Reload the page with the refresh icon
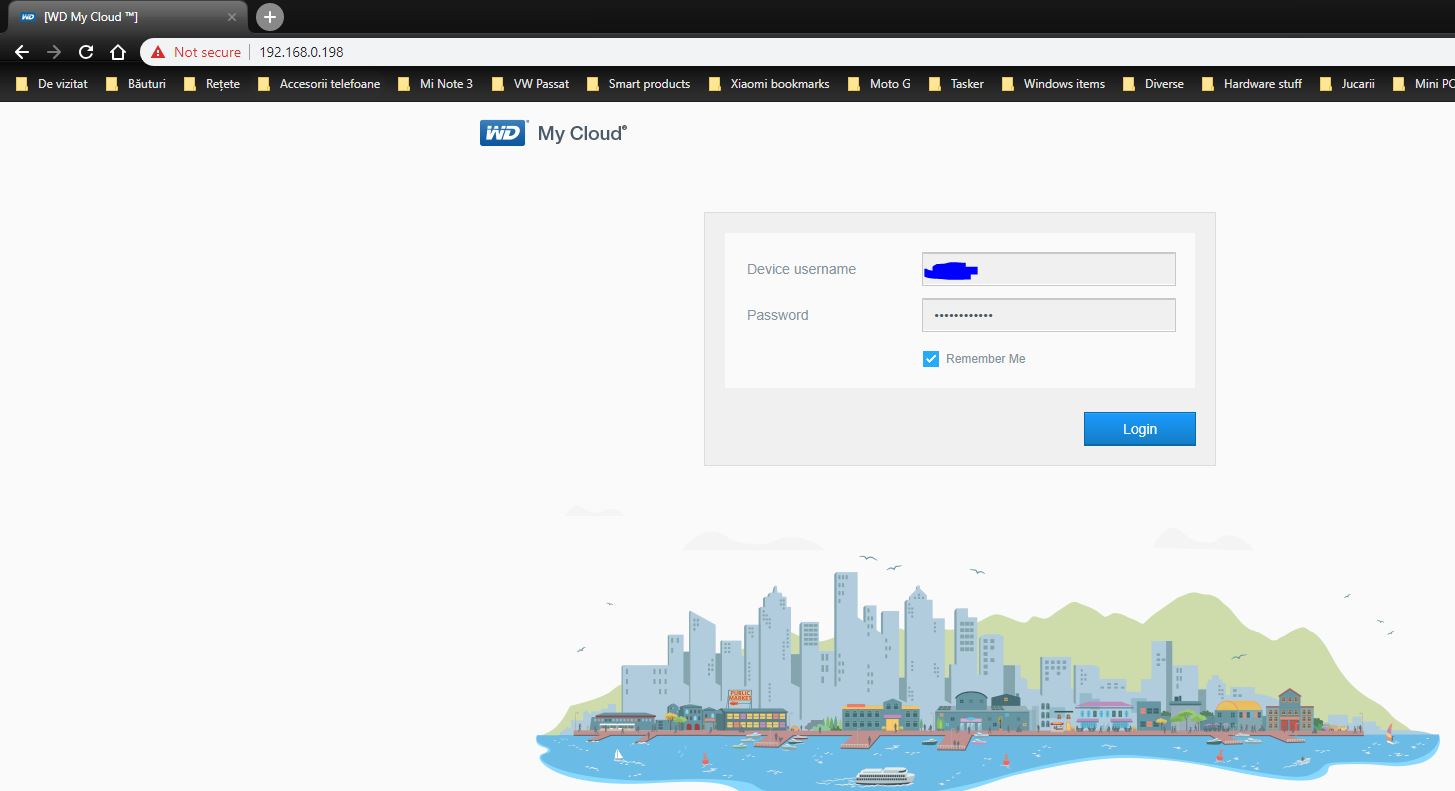 tap(86, 52)
